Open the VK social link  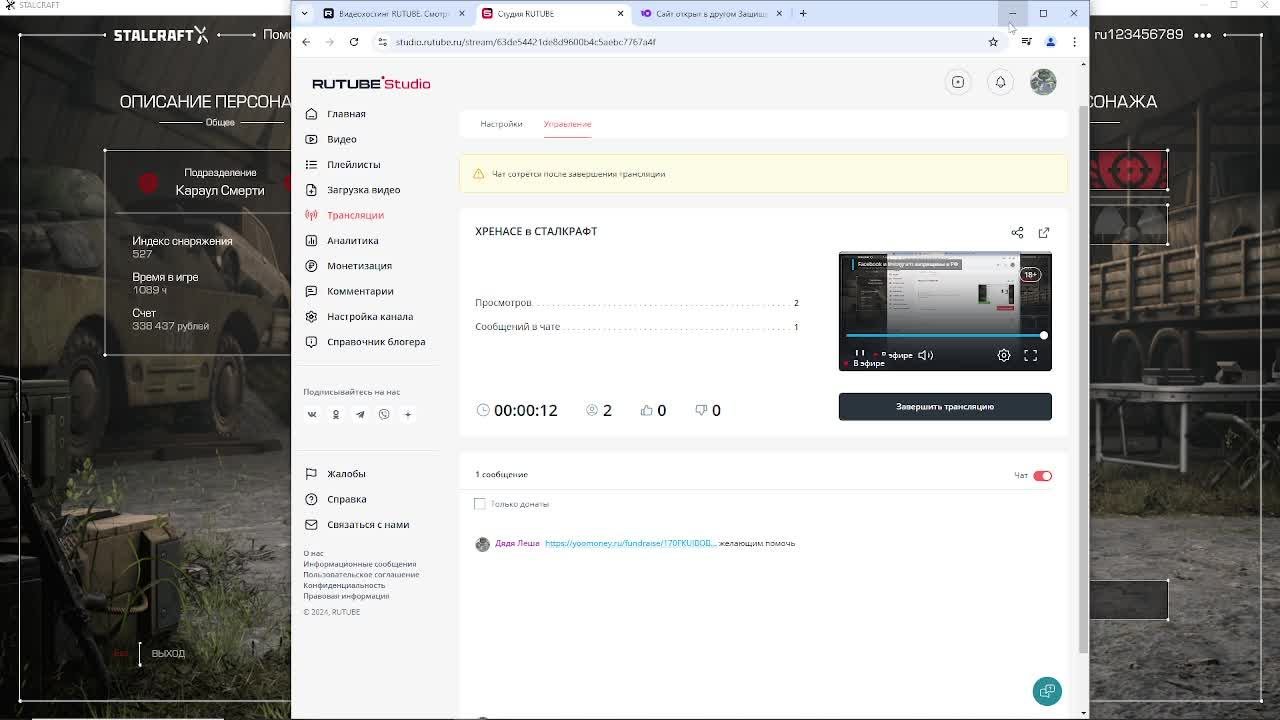click(312, 414)
